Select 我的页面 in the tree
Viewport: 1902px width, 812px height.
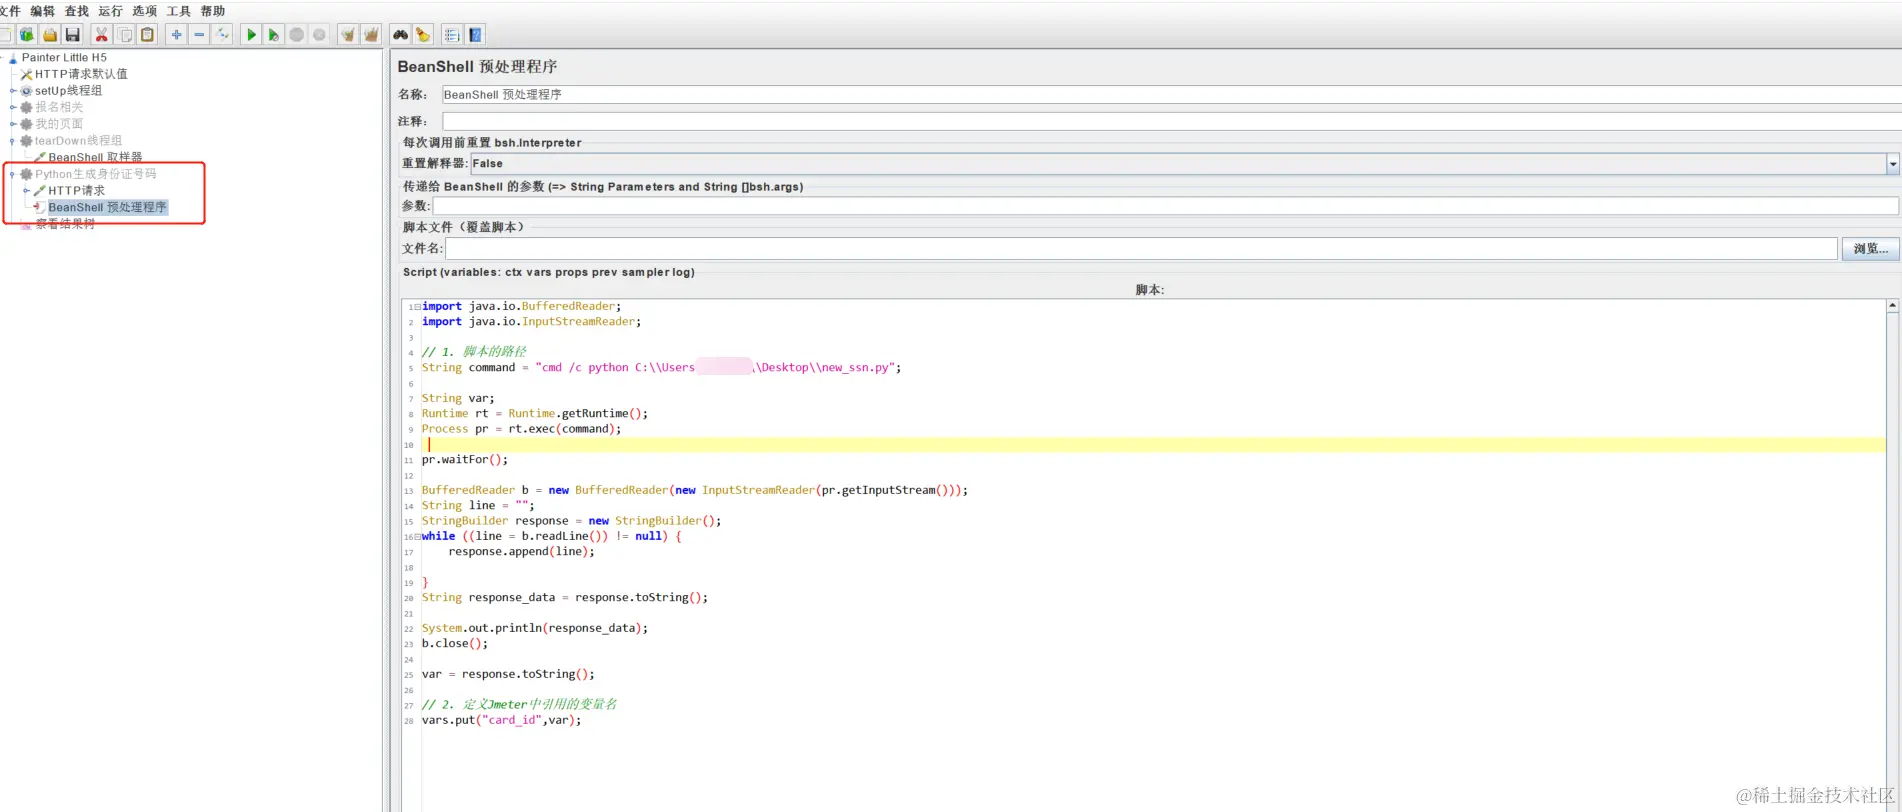click(x=60, y=124)
